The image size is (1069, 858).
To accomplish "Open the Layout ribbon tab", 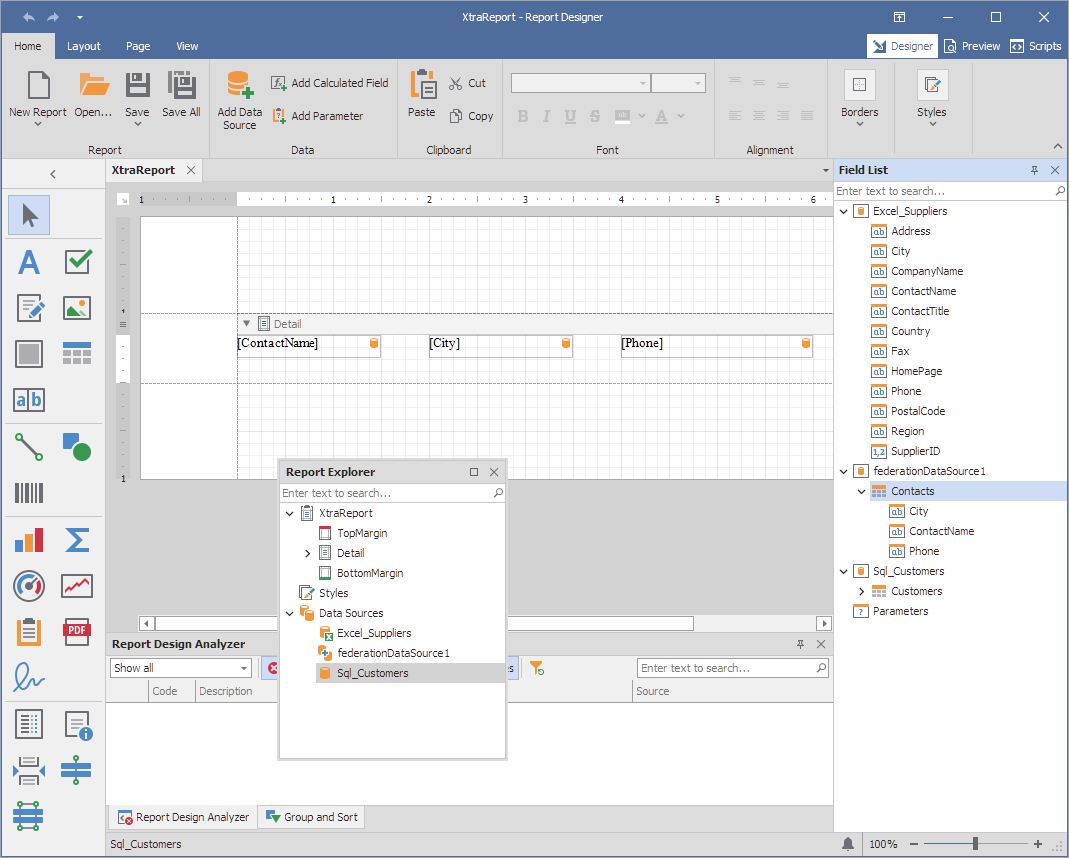I will (84, 46).
